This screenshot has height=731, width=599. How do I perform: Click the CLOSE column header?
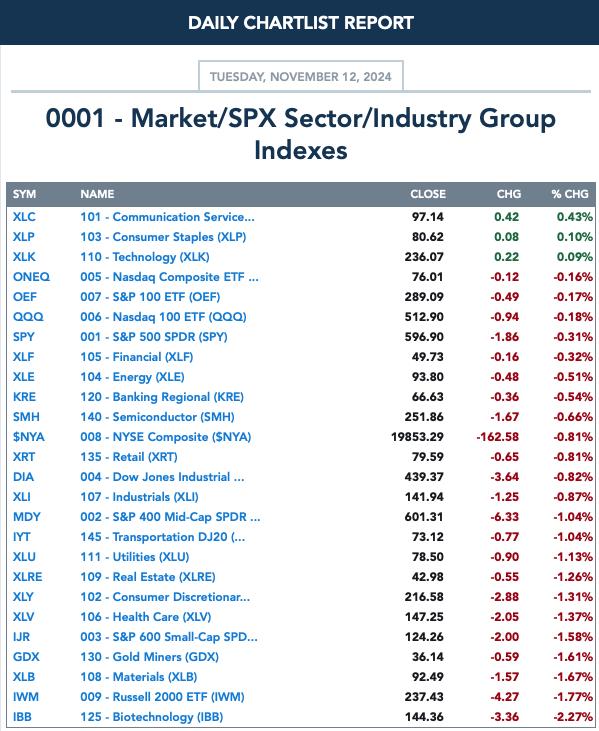pos(428,194)
